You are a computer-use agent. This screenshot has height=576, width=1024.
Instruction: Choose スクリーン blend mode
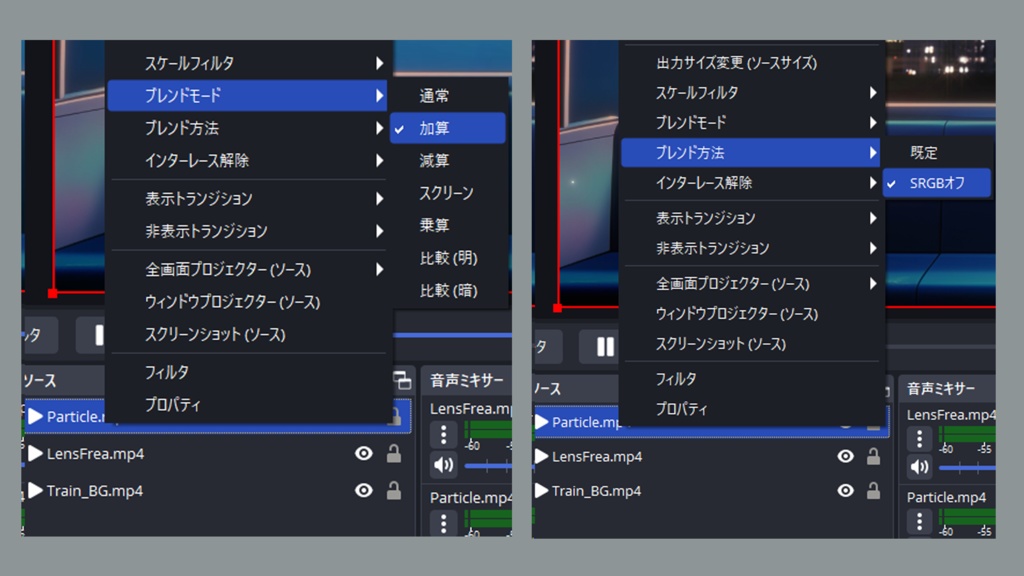click(x=448, y=193)
